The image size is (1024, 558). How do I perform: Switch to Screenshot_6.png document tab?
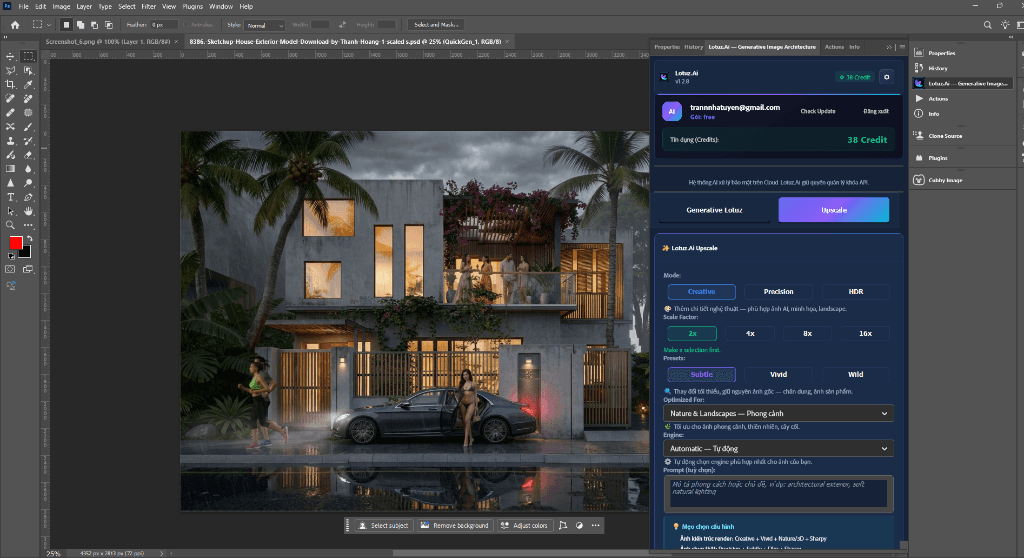[108, 41]
